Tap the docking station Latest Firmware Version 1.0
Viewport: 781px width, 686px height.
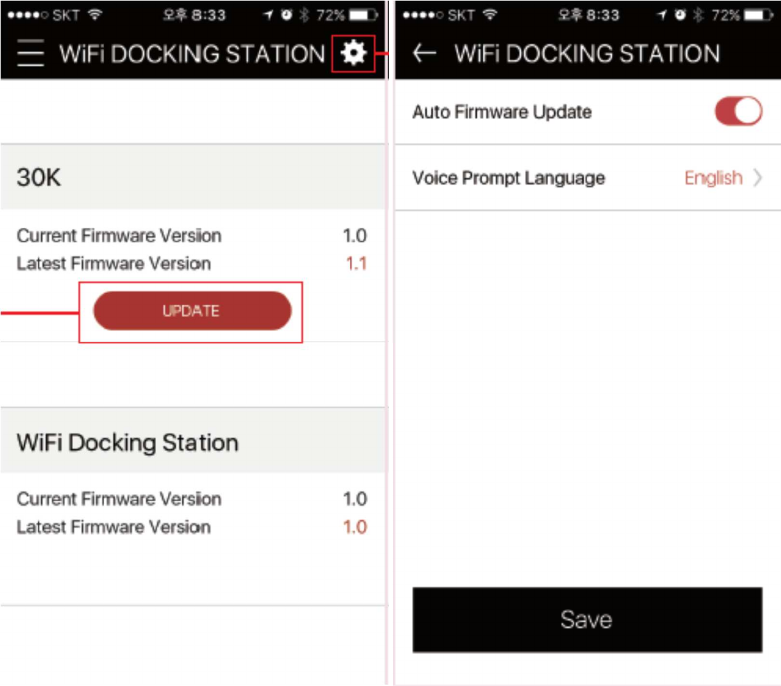coord(355,527)
